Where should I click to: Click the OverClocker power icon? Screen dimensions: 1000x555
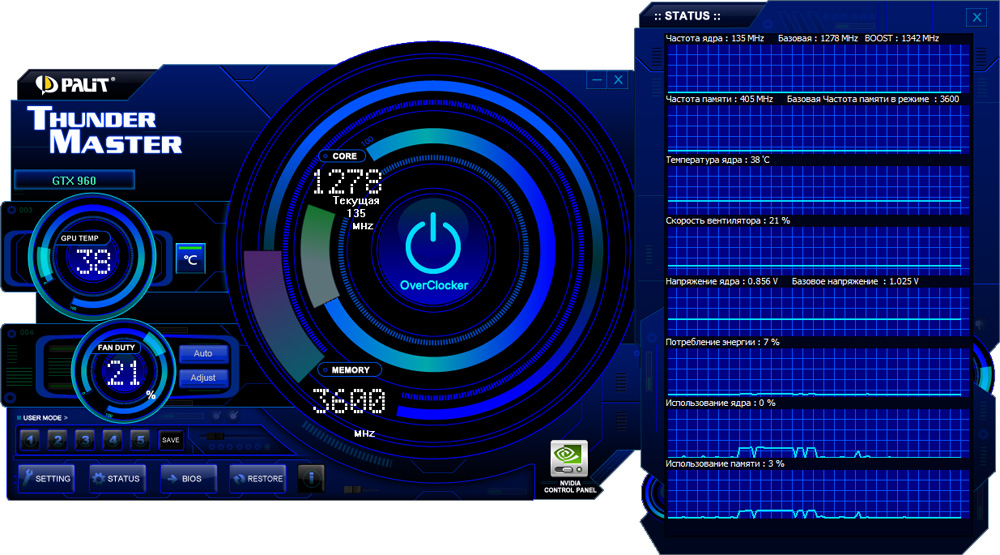434,244
